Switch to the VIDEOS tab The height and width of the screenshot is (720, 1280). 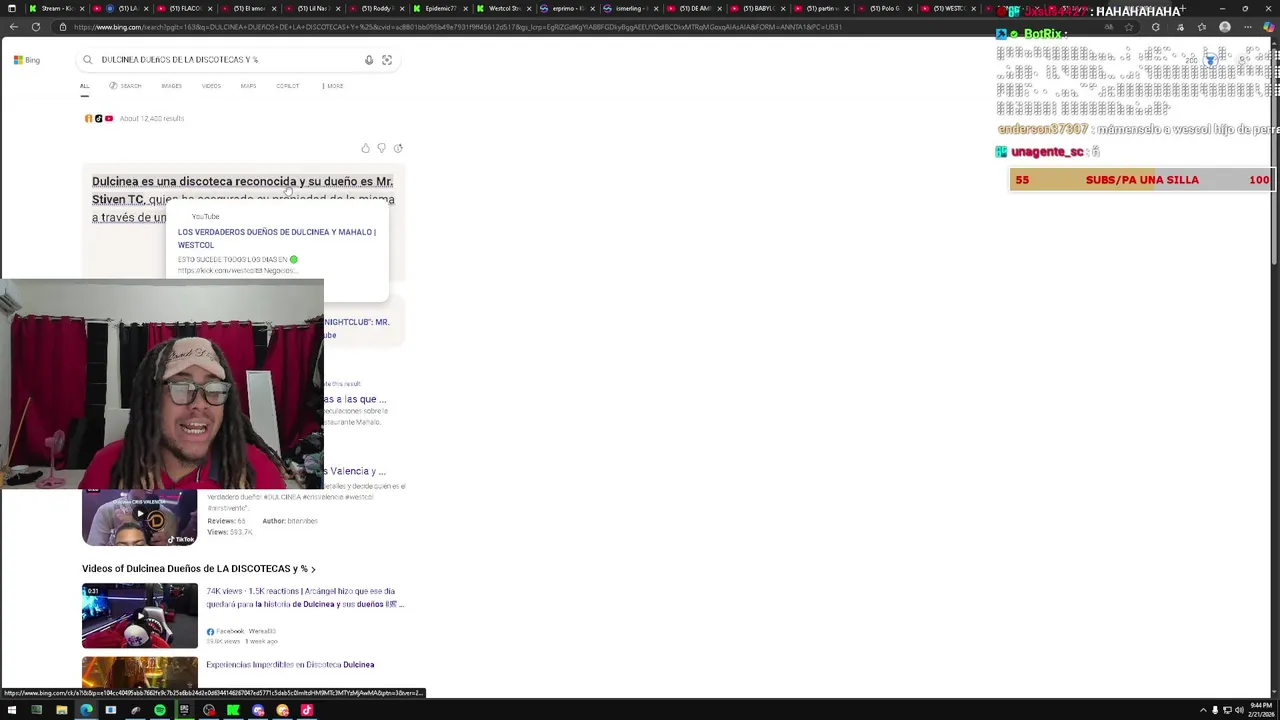[211, 86]
